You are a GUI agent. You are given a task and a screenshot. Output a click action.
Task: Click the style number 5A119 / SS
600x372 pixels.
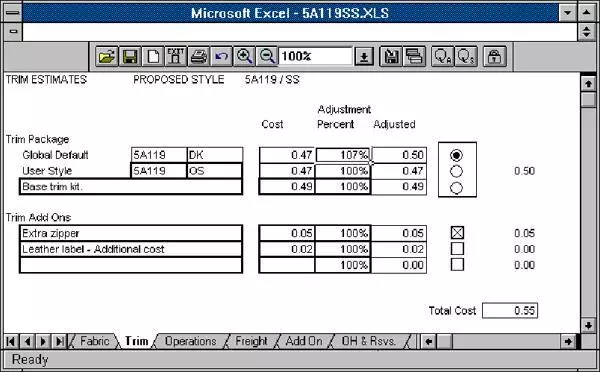(272, 80)
